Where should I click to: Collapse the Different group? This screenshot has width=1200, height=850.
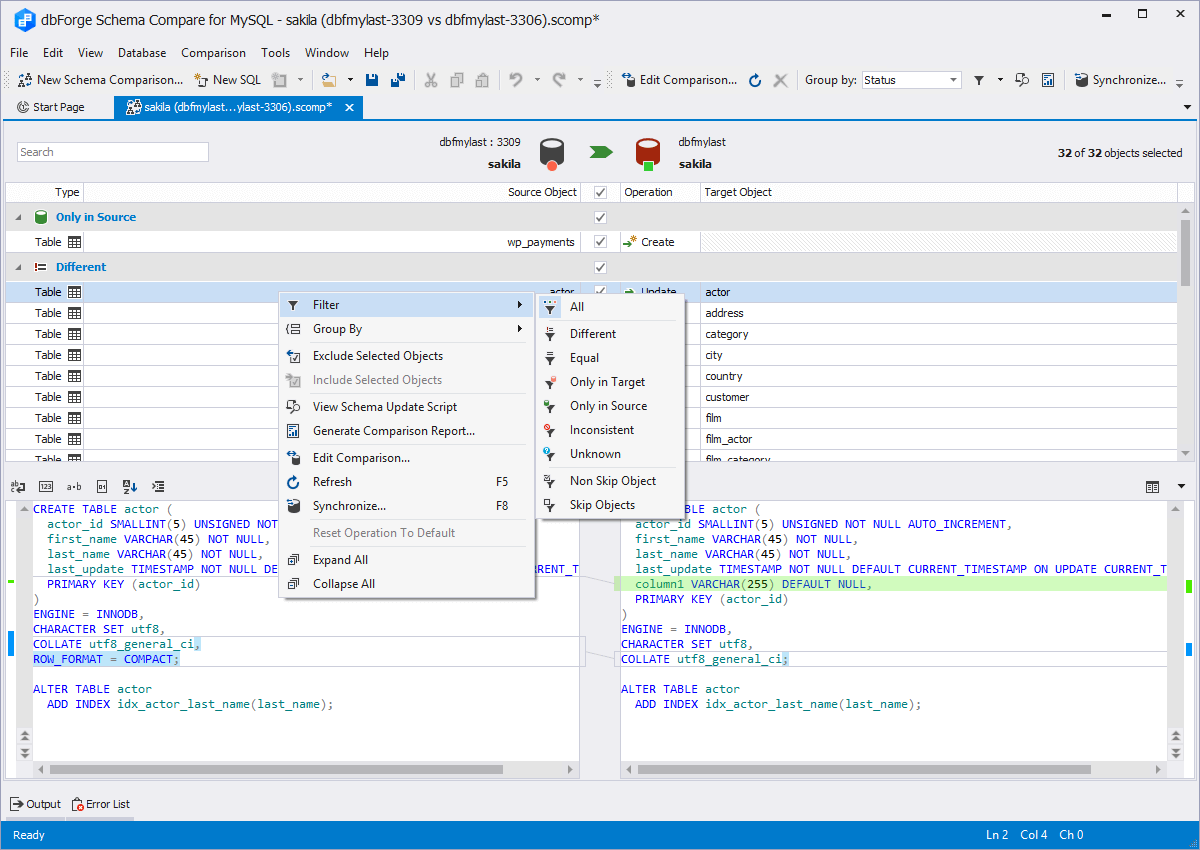(x=18, y=267)
